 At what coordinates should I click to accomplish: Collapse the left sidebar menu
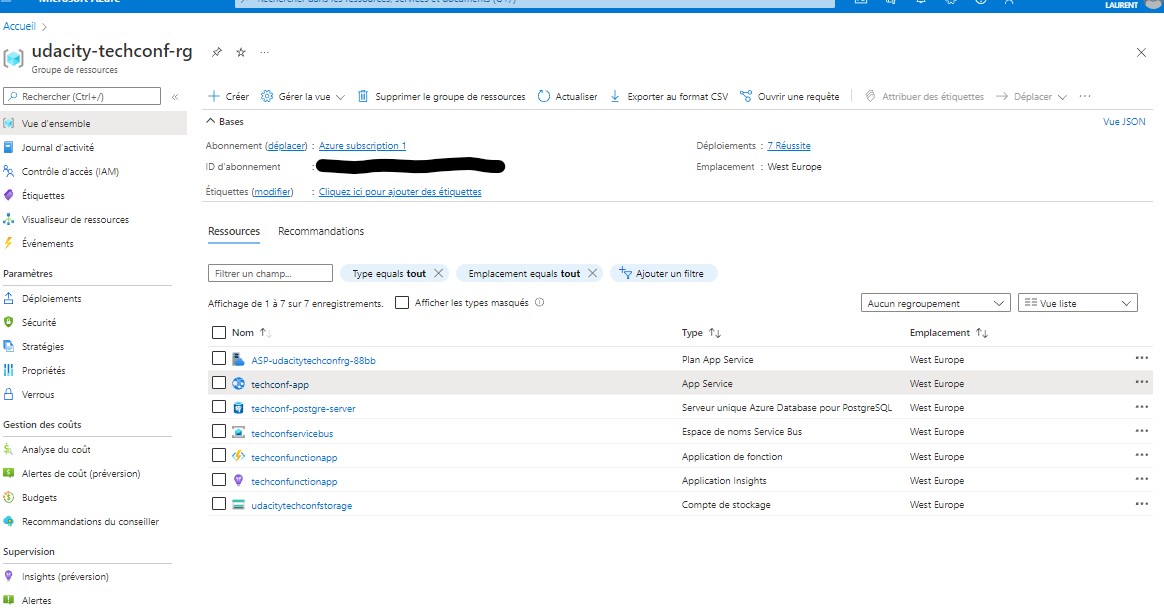[175, 96]
